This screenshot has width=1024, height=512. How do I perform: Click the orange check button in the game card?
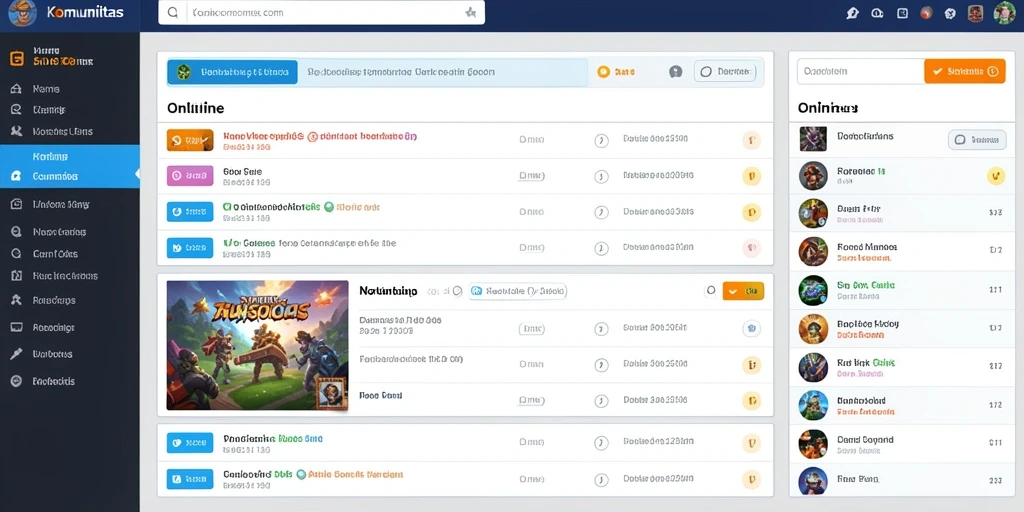pyautogui.click(x=743, y=291)
